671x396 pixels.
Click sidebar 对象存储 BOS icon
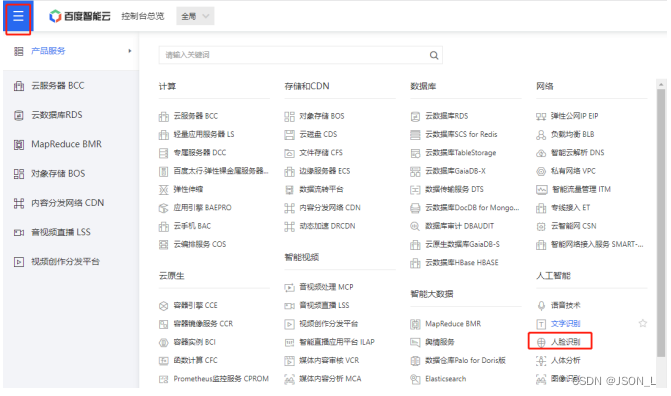19,174
